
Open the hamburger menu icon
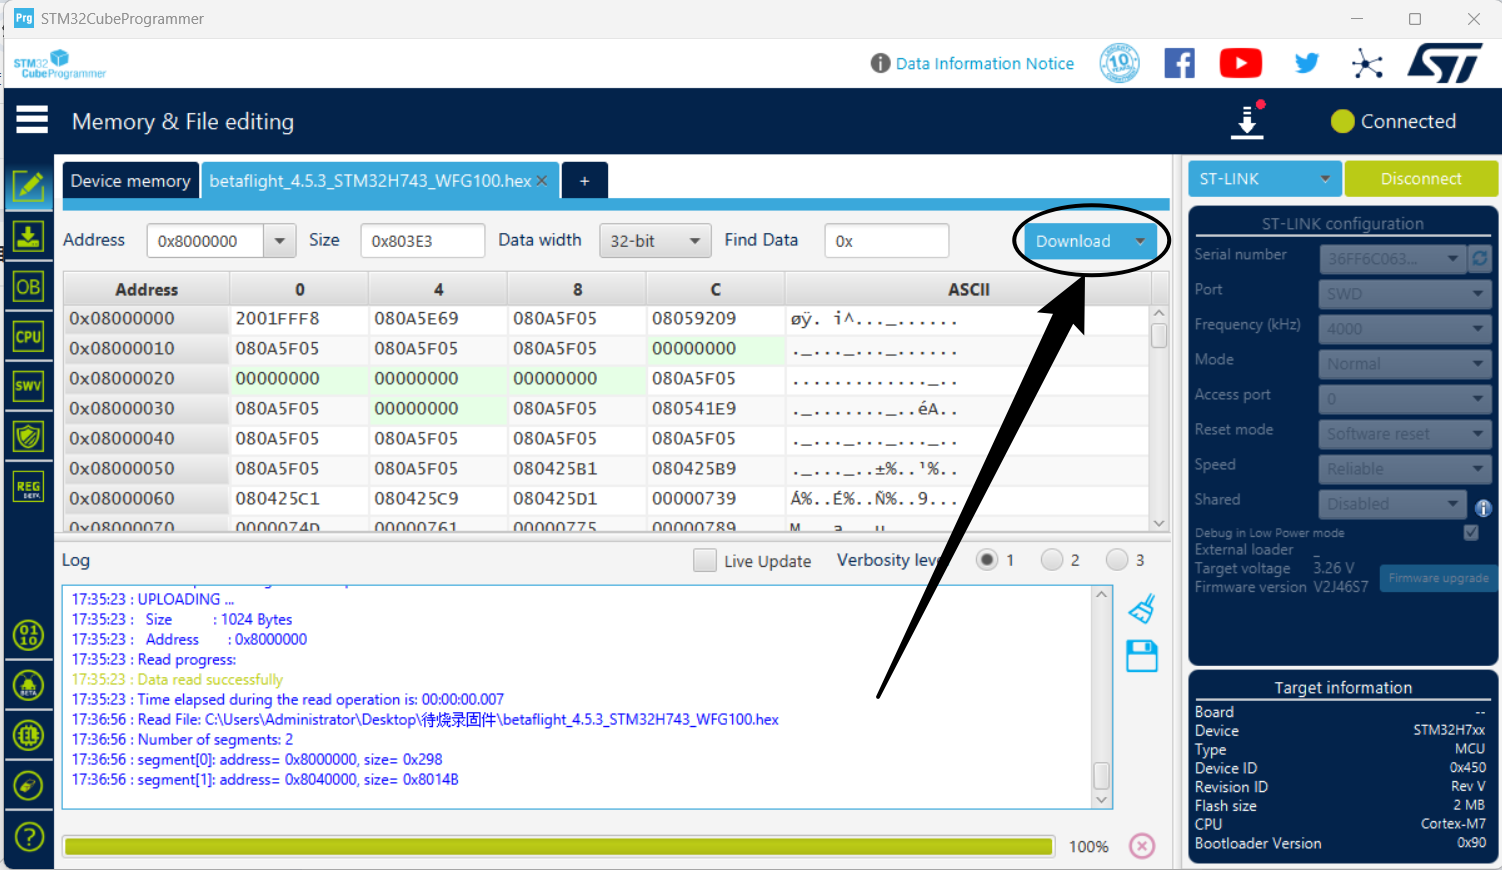(31, 120)
